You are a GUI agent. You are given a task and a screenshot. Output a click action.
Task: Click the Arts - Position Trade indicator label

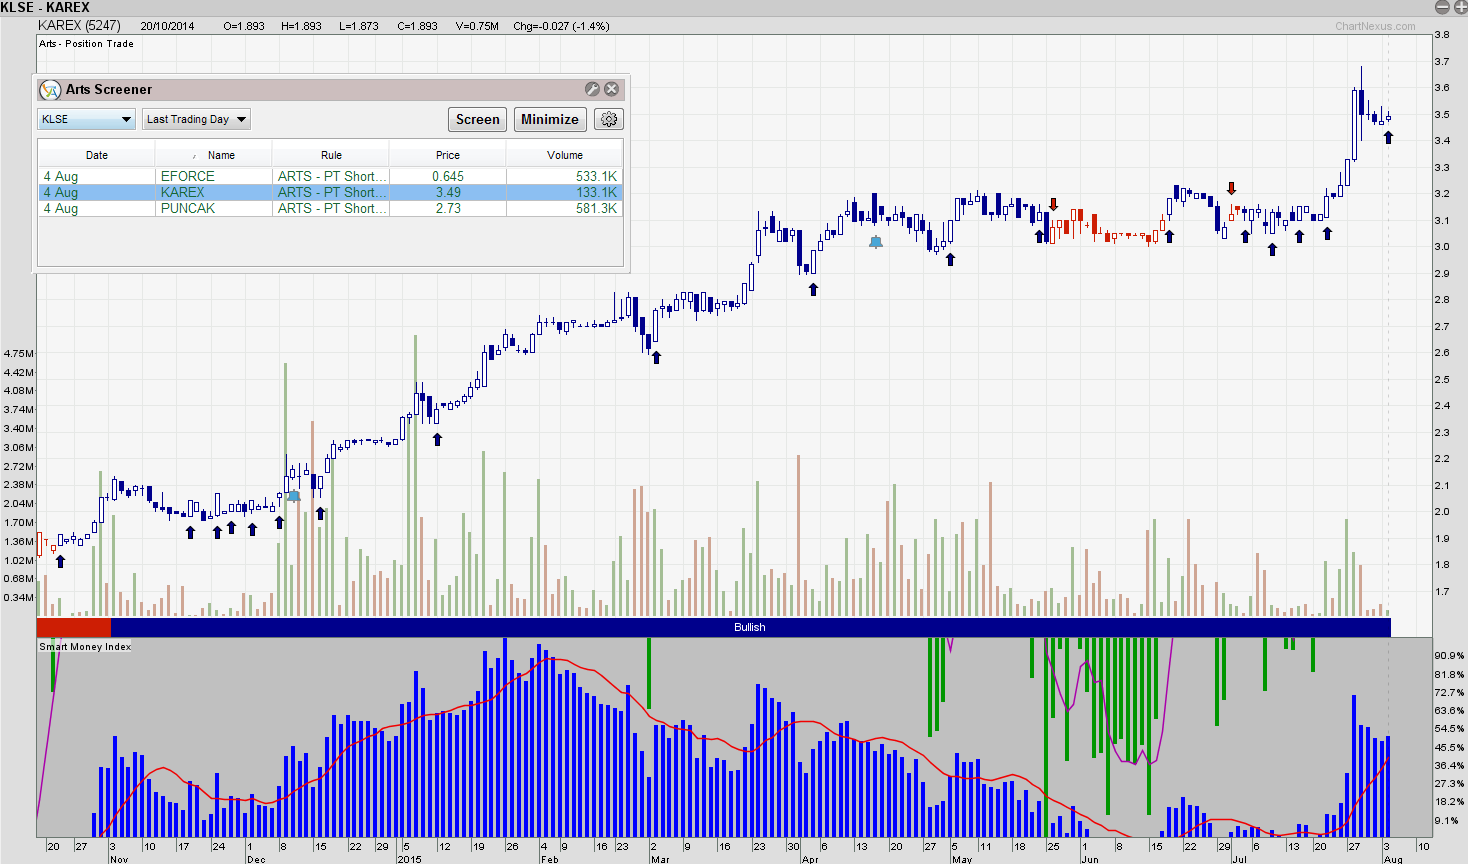(x=86, y=44)
